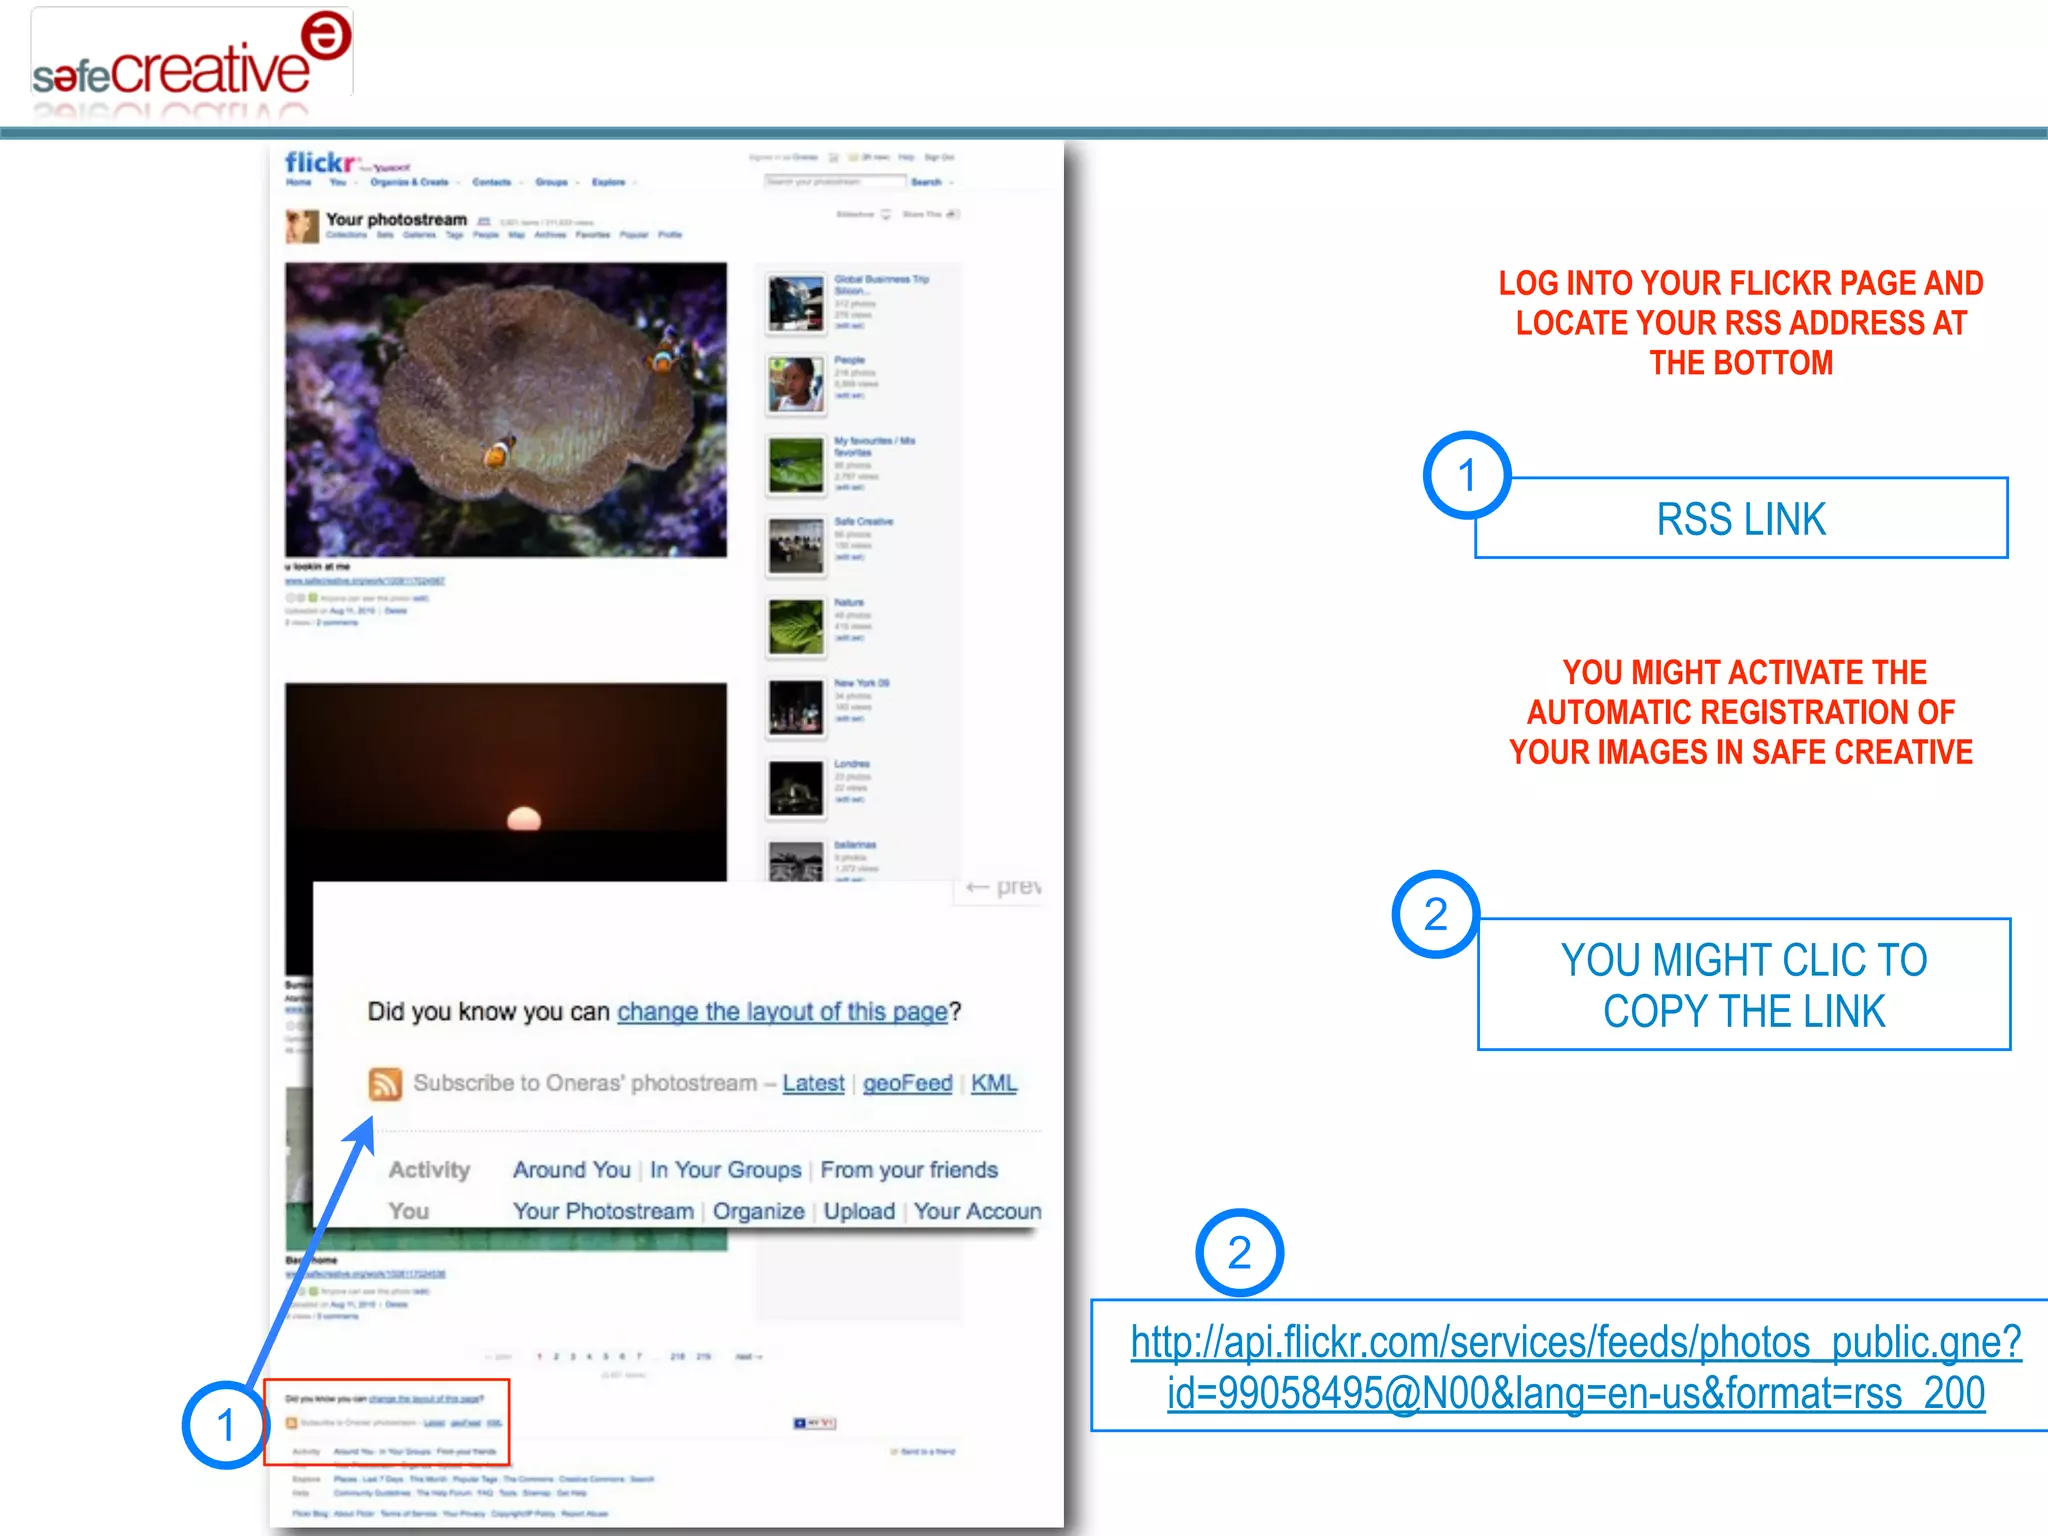
Task: Click the Latest feed link in enlarged callout
Action: click(813, 1083)
